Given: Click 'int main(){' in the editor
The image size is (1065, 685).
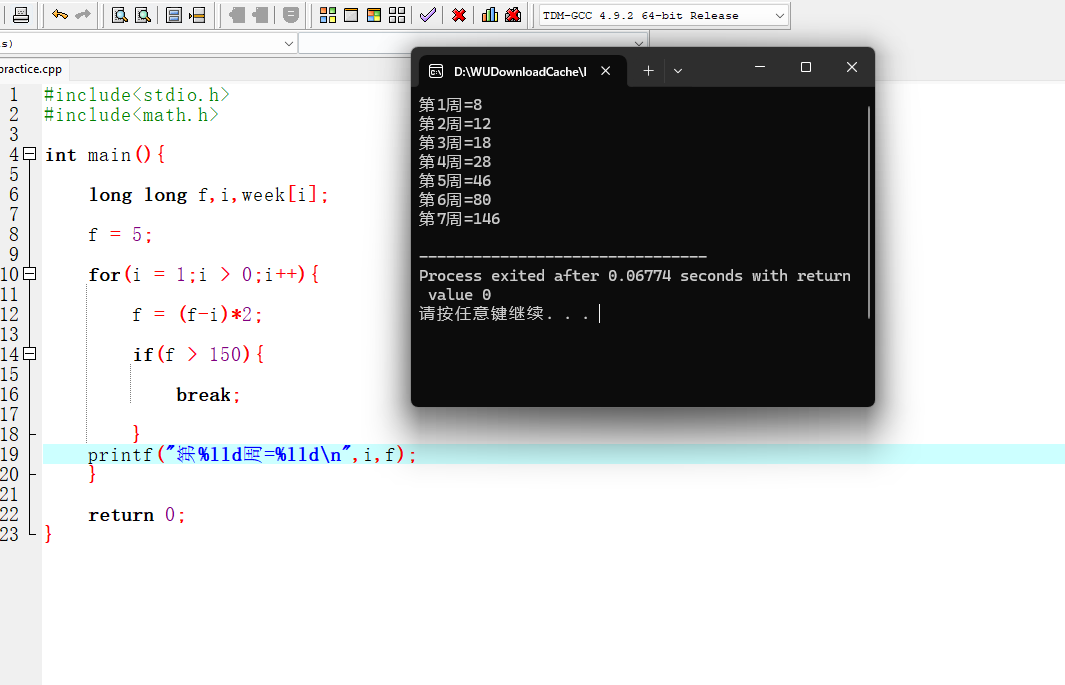Looking at the screenshot, I should point(105,154).
